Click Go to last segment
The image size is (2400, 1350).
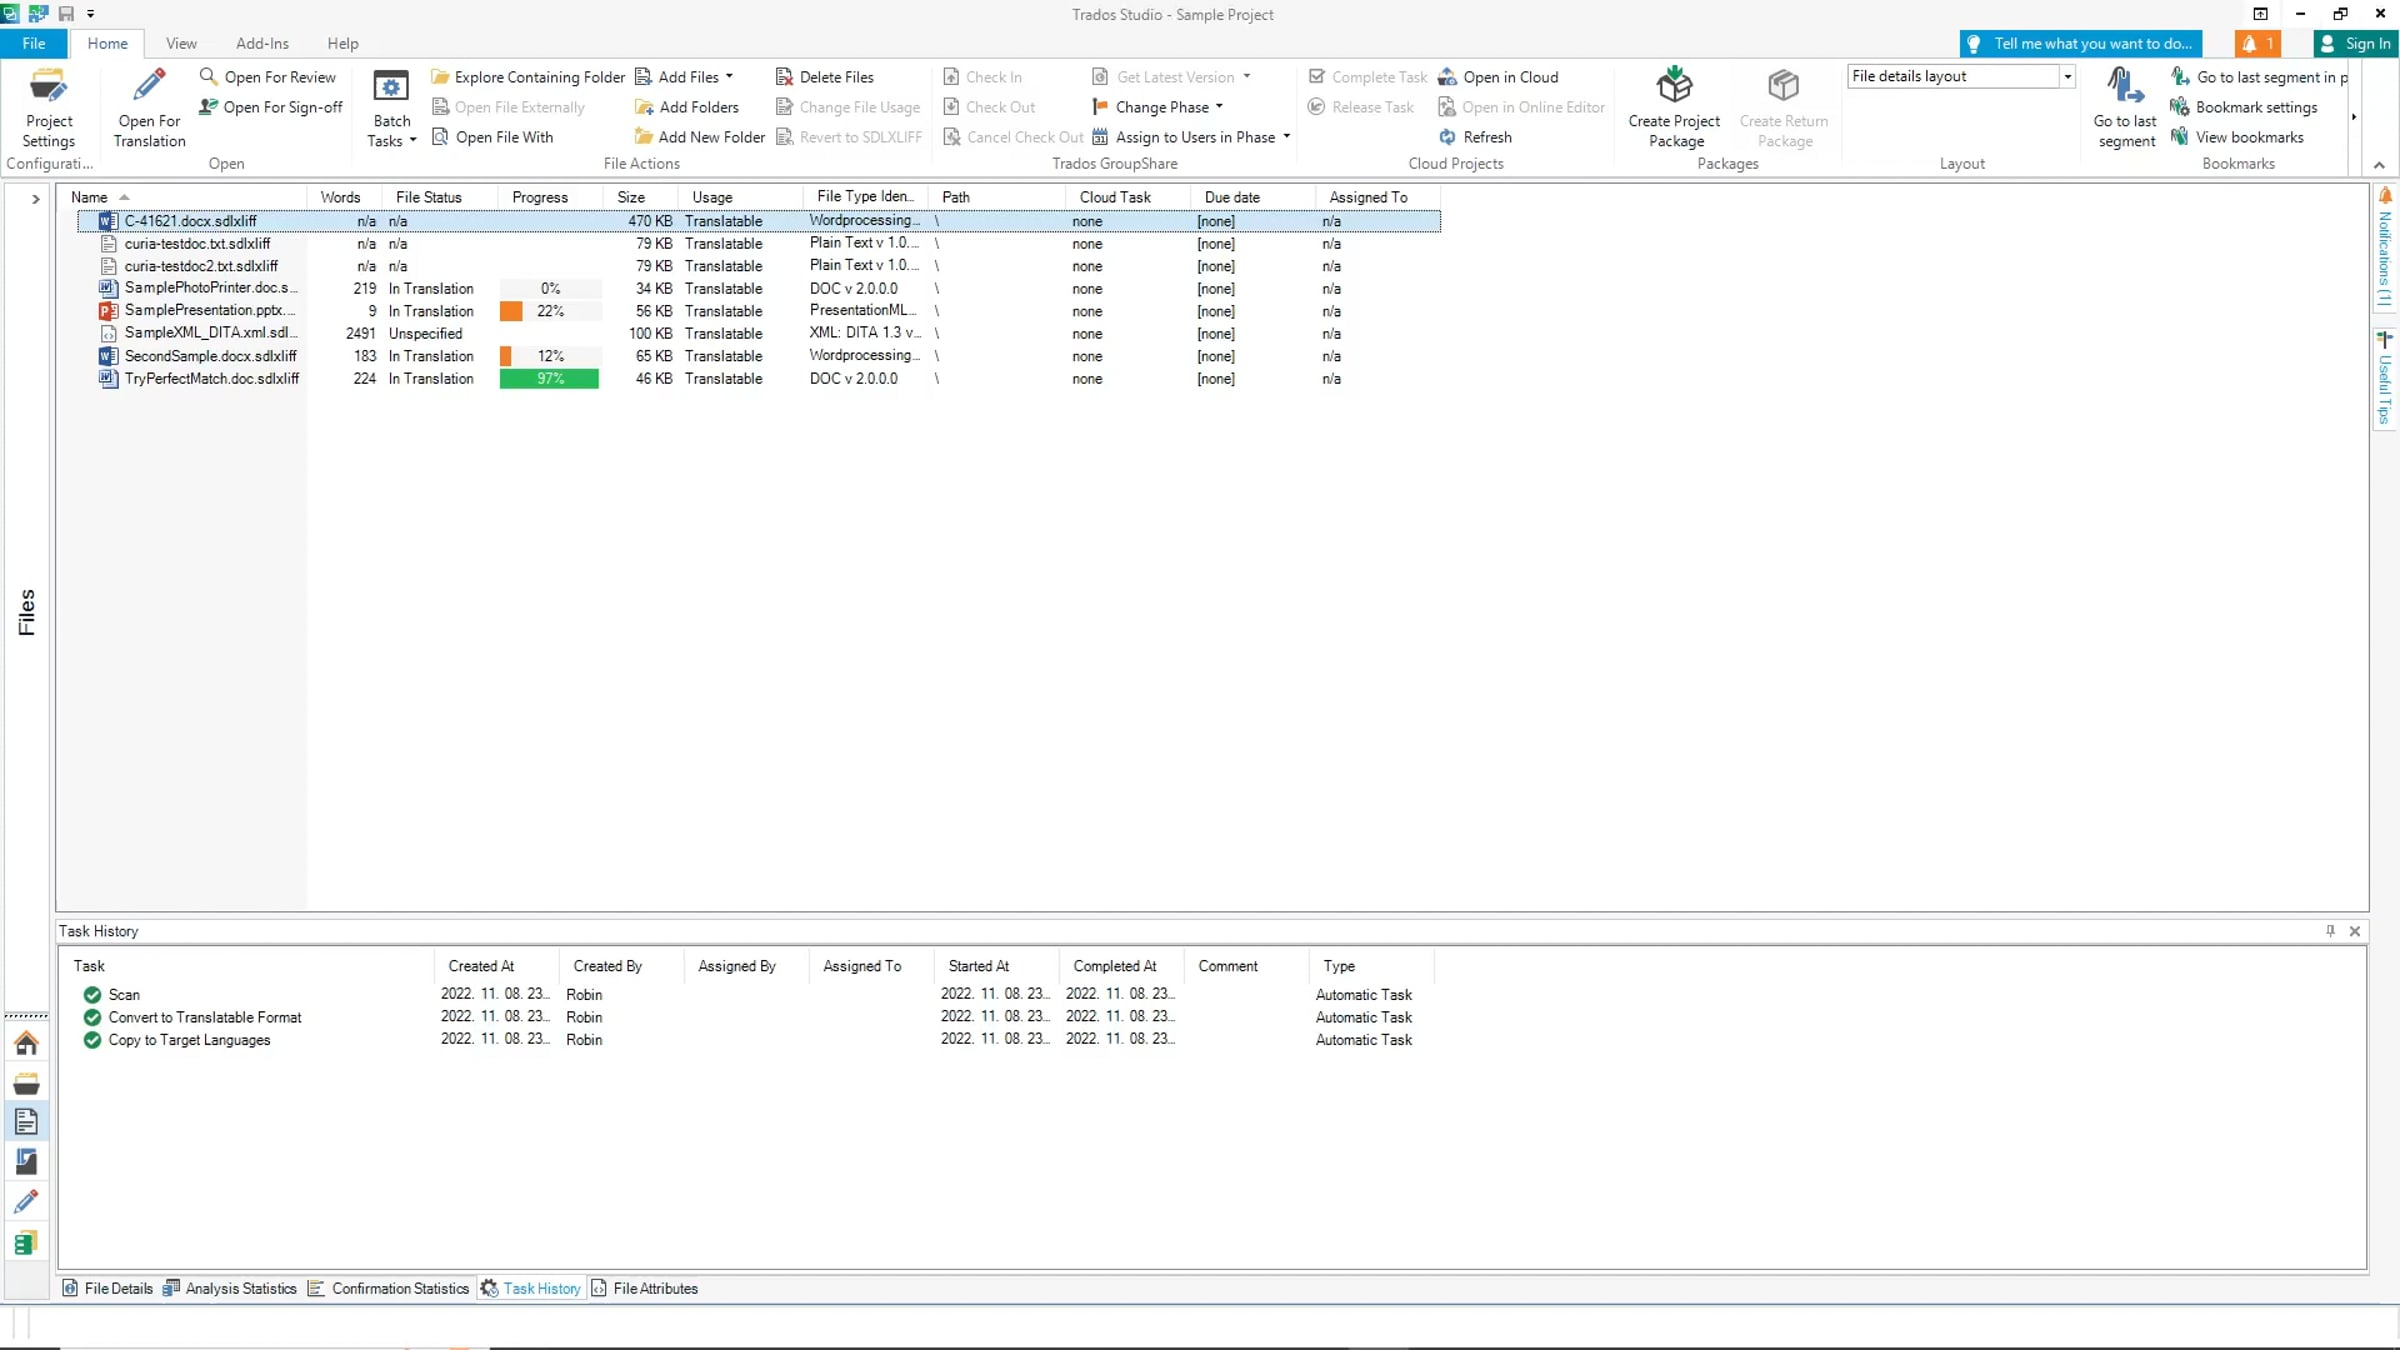(x=2125, y=108)
